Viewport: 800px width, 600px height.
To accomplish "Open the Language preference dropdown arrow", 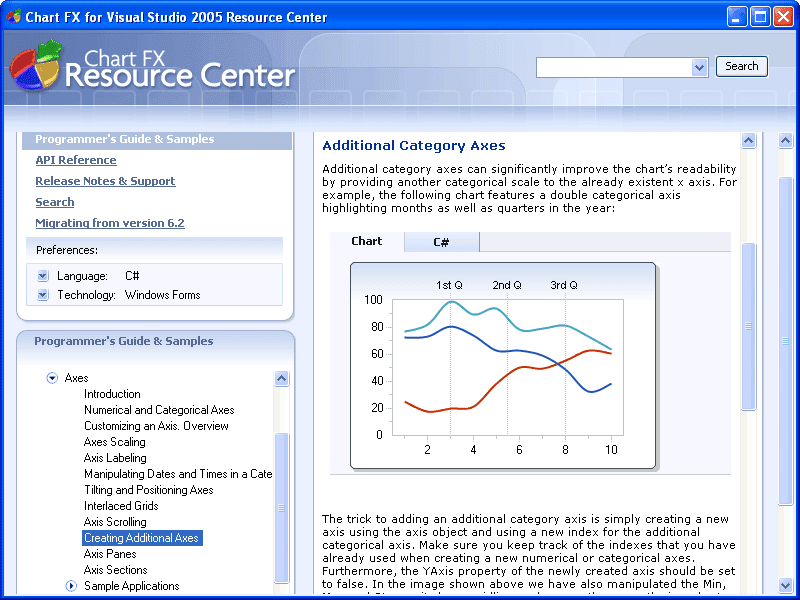I will 43,276.
